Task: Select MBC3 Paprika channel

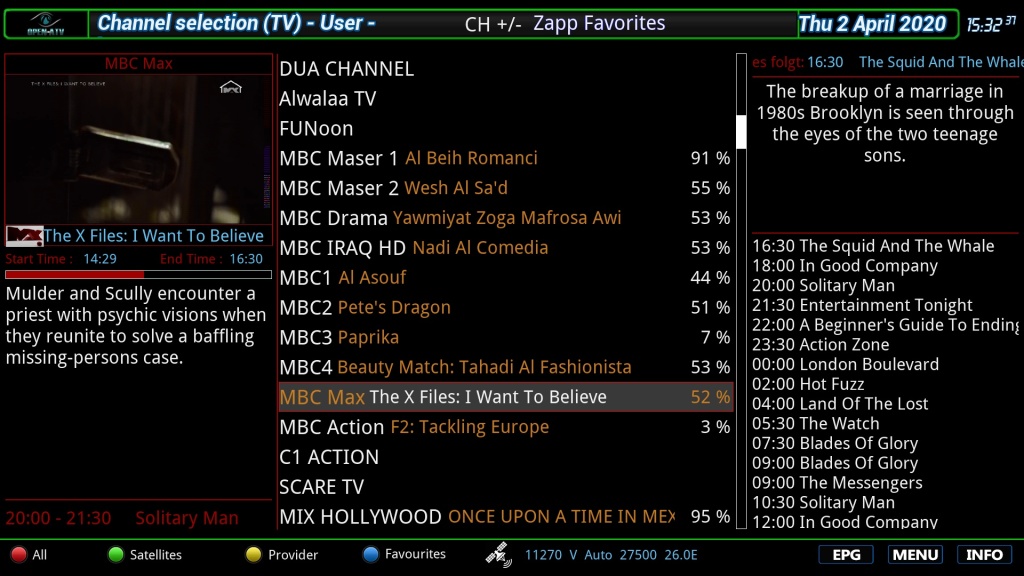Action: (x=505, y=337)
